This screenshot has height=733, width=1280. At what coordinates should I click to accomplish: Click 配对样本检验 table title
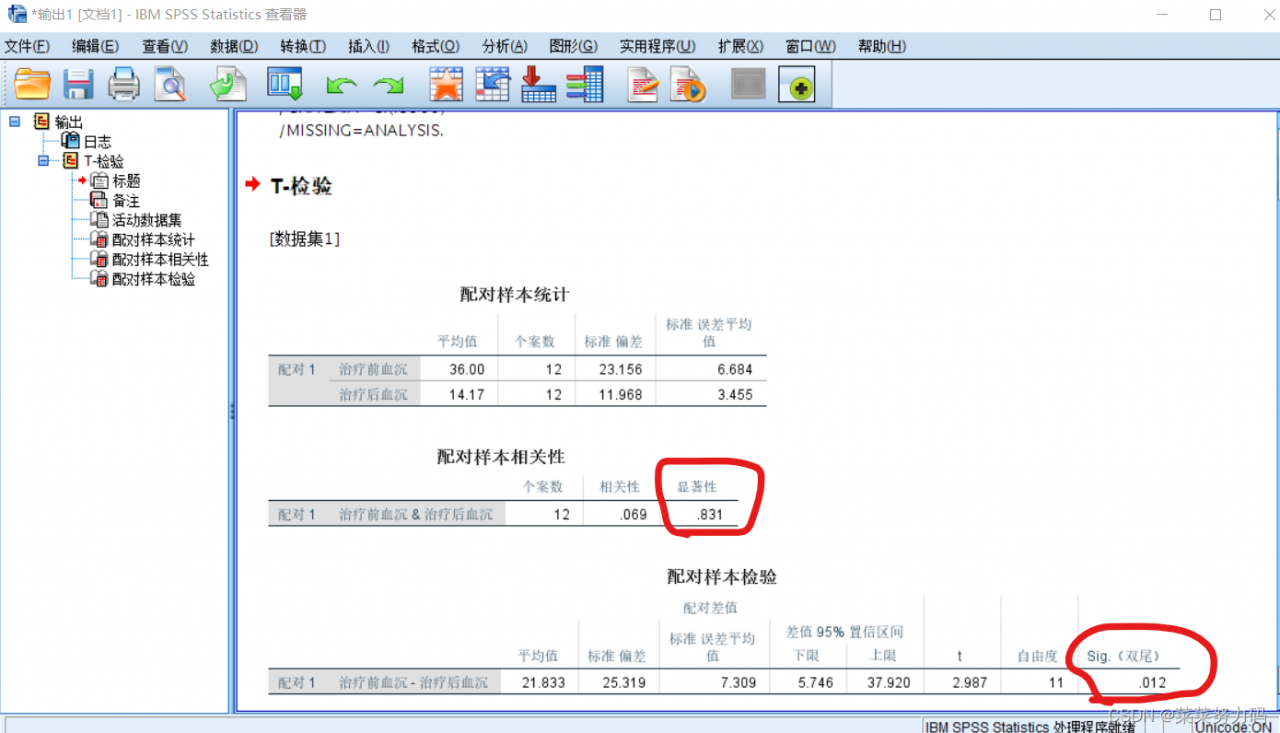pos(722,577)
